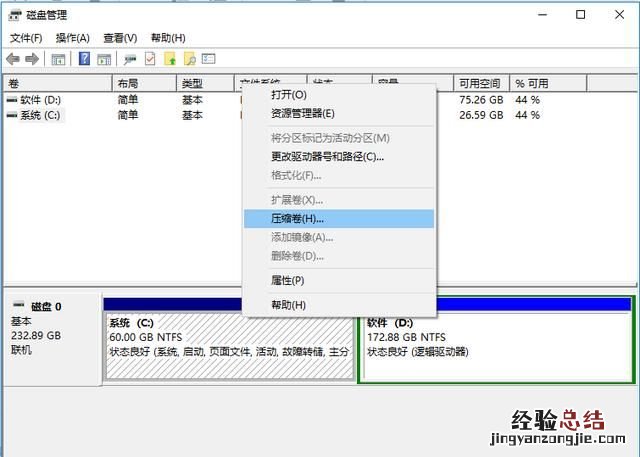Open the blue question mark help icon
This screenshot has width=640, height=457.
84,59
